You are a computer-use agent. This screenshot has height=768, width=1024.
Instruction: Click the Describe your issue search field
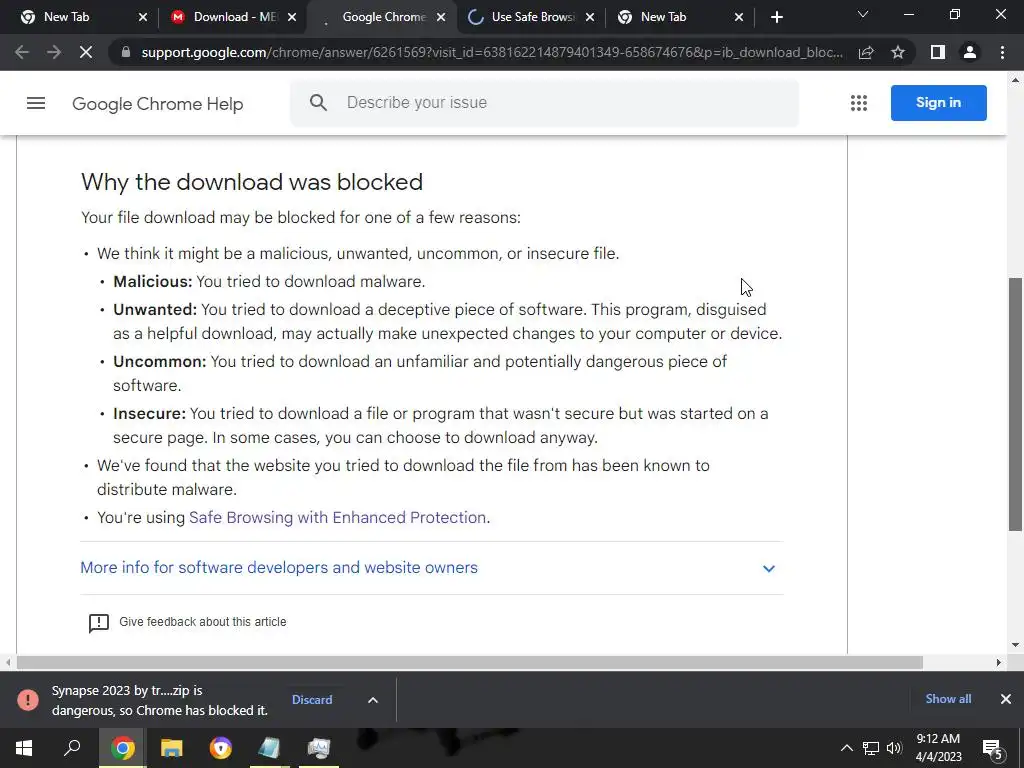[545, 103]
